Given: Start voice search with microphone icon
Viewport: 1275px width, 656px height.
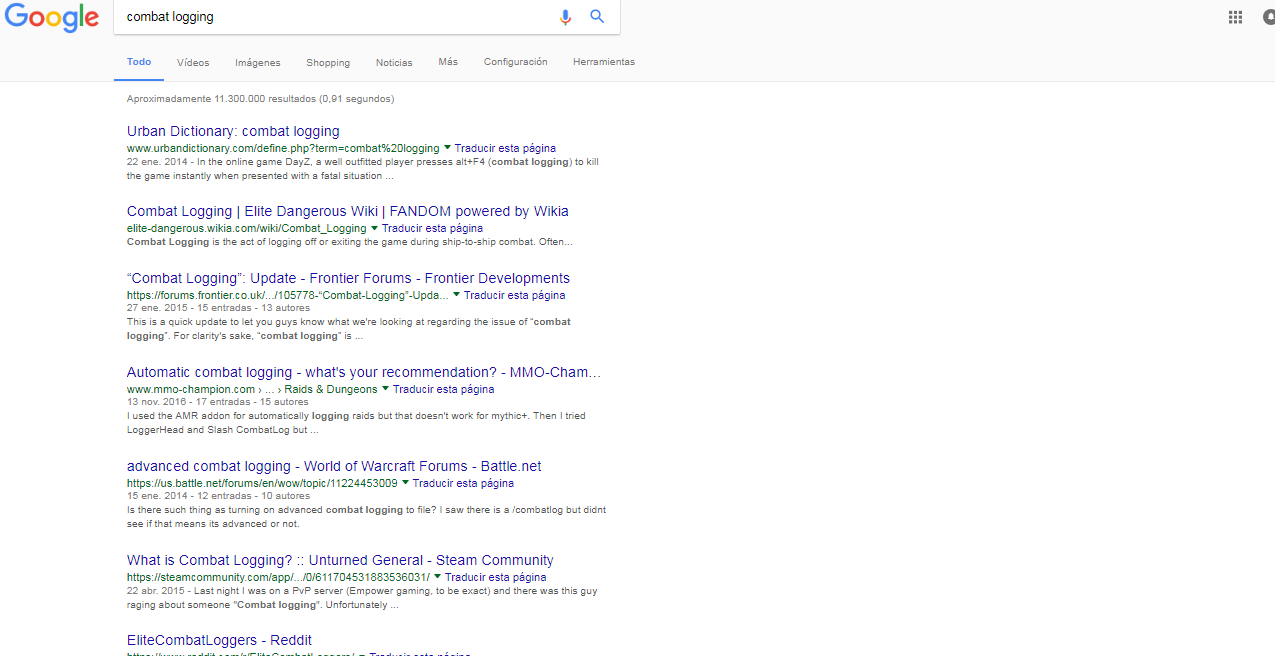Looking at the screenshot, I should pyautogui.click(x=565, y=17).
